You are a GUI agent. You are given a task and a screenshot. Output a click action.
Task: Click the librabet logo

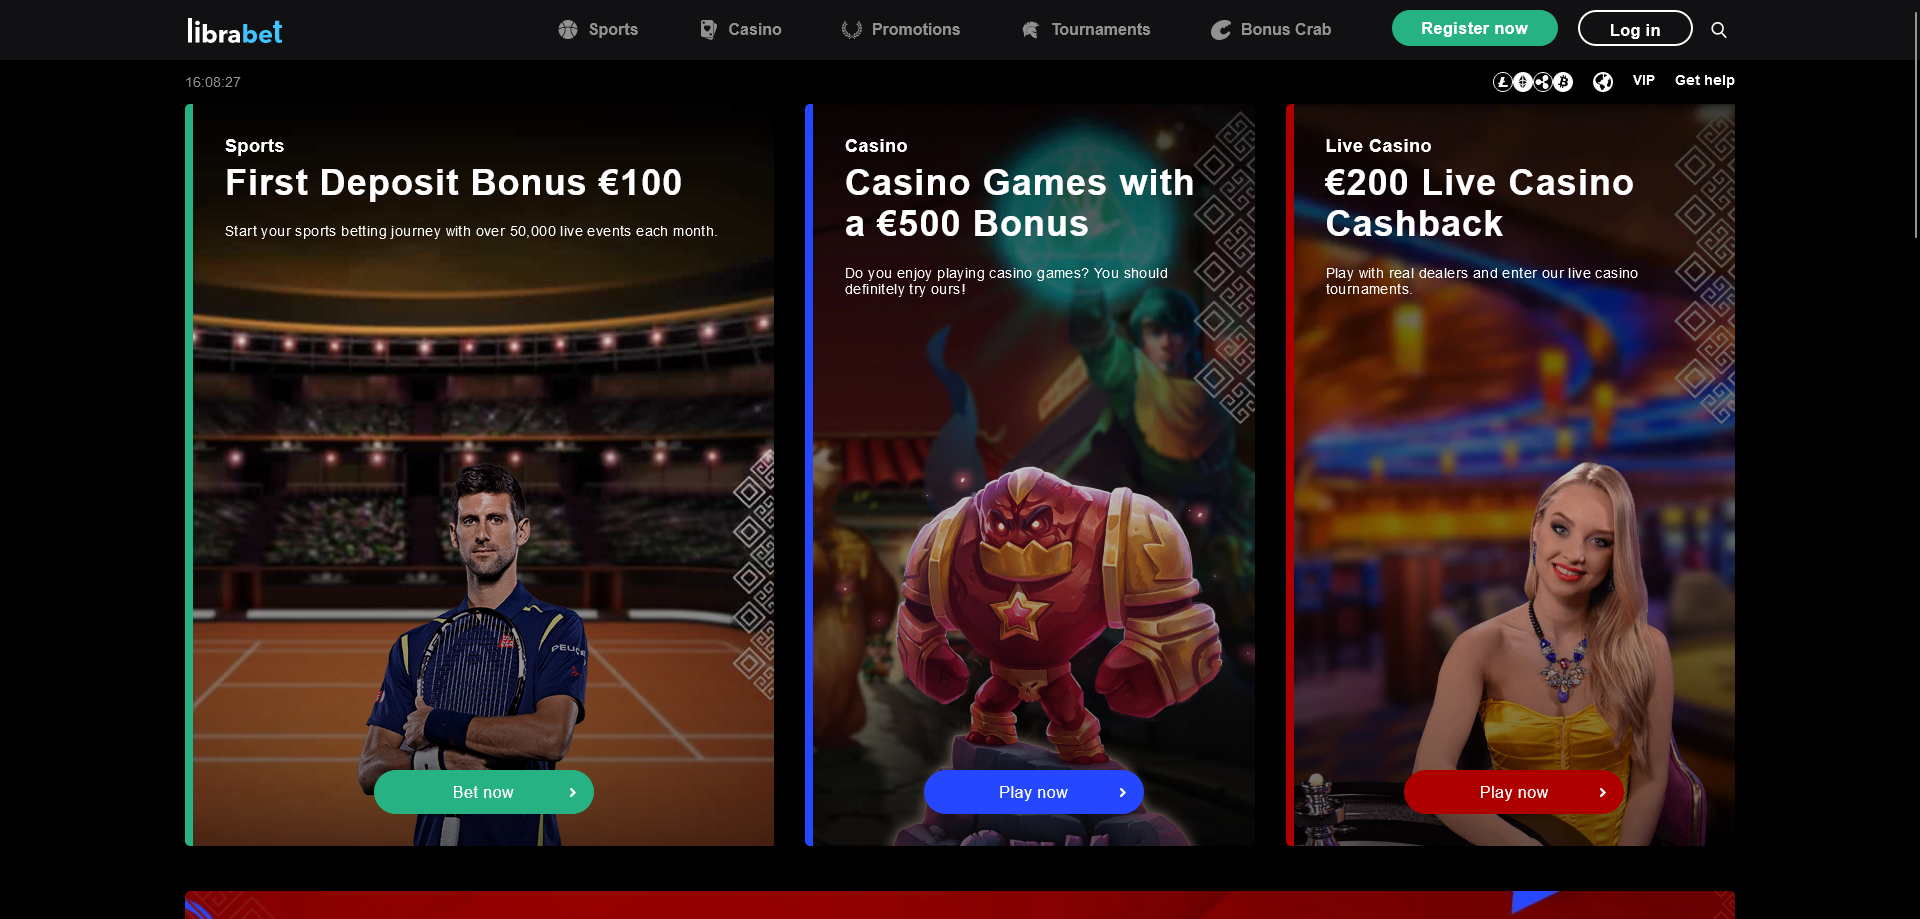[235, 31]
